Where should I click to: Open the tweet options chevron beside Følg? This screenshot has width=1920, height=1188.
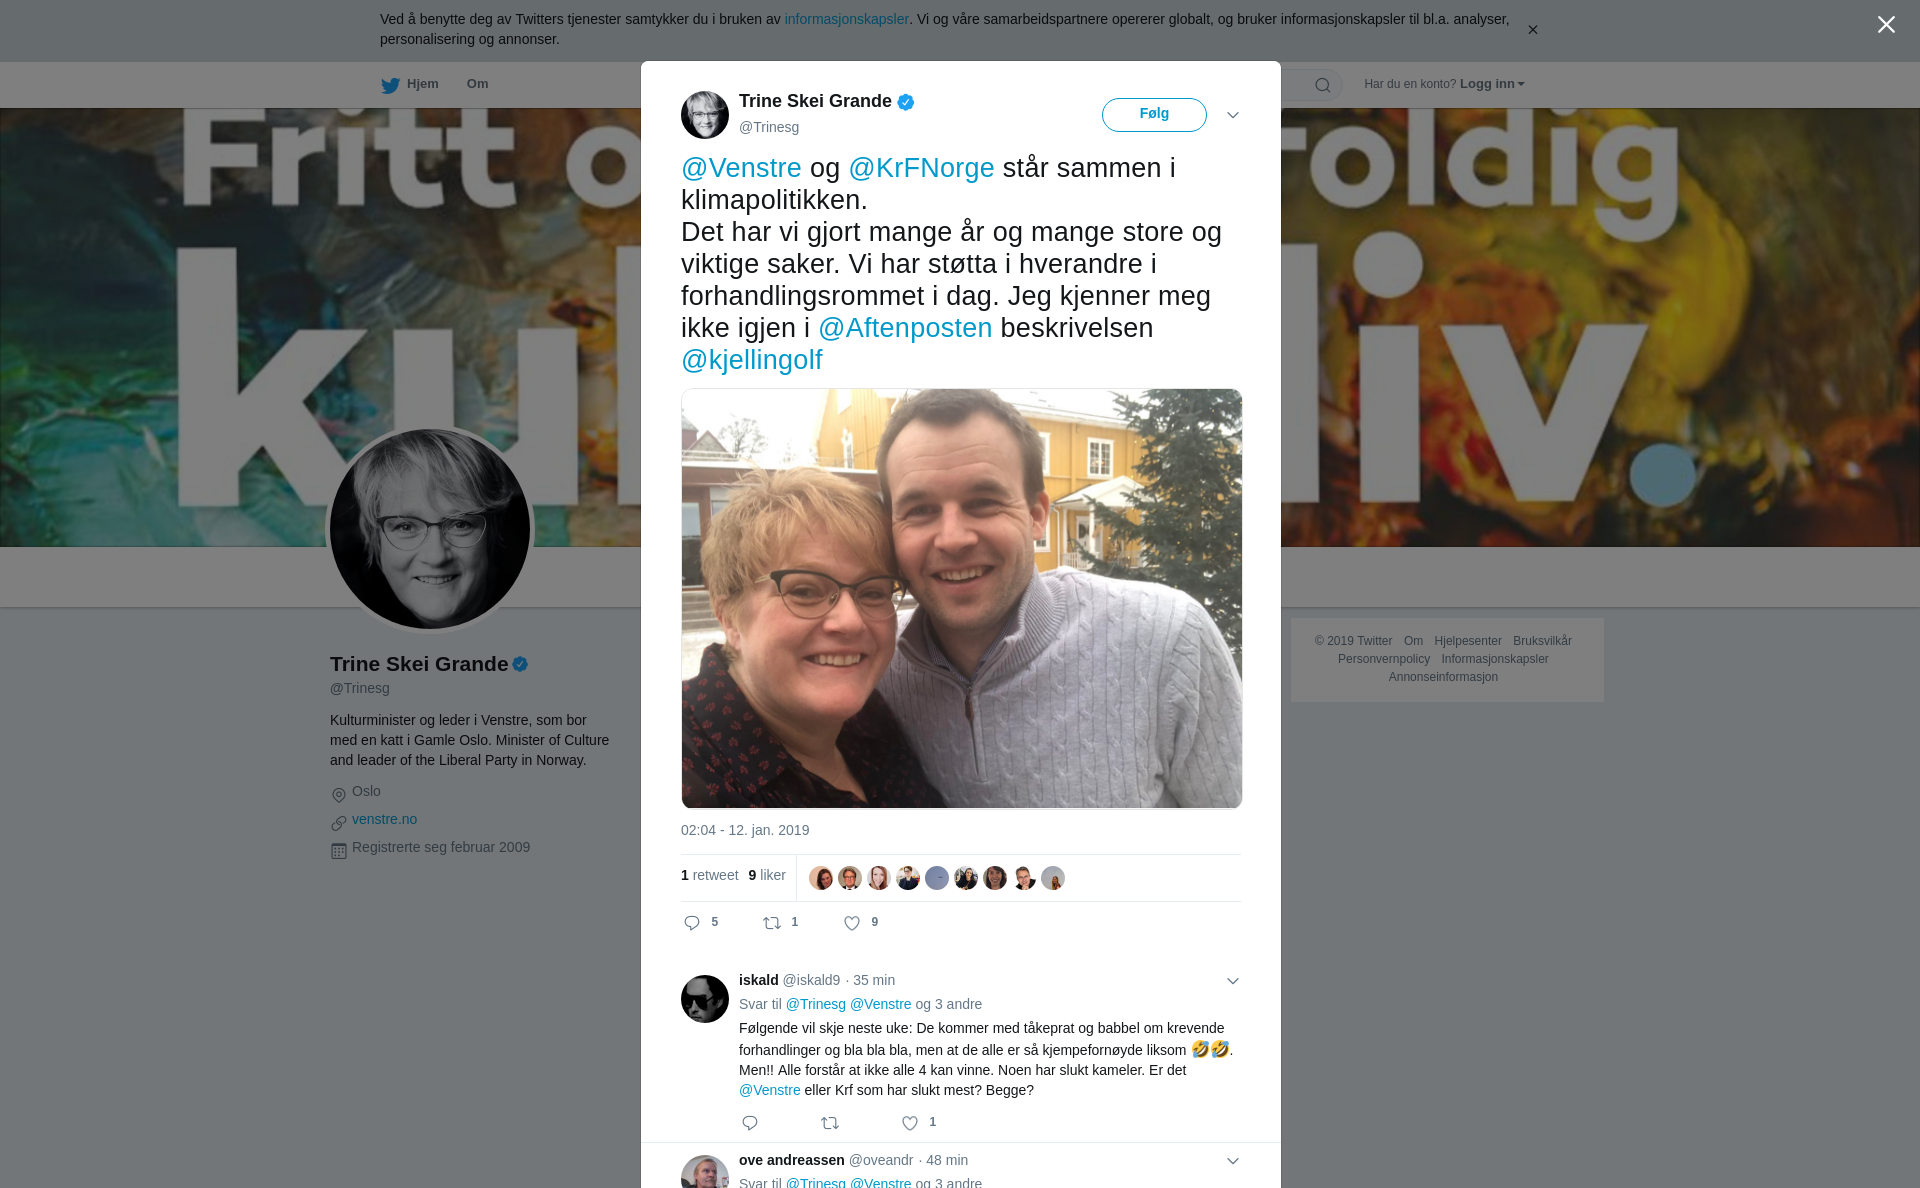pos(1233,115)
